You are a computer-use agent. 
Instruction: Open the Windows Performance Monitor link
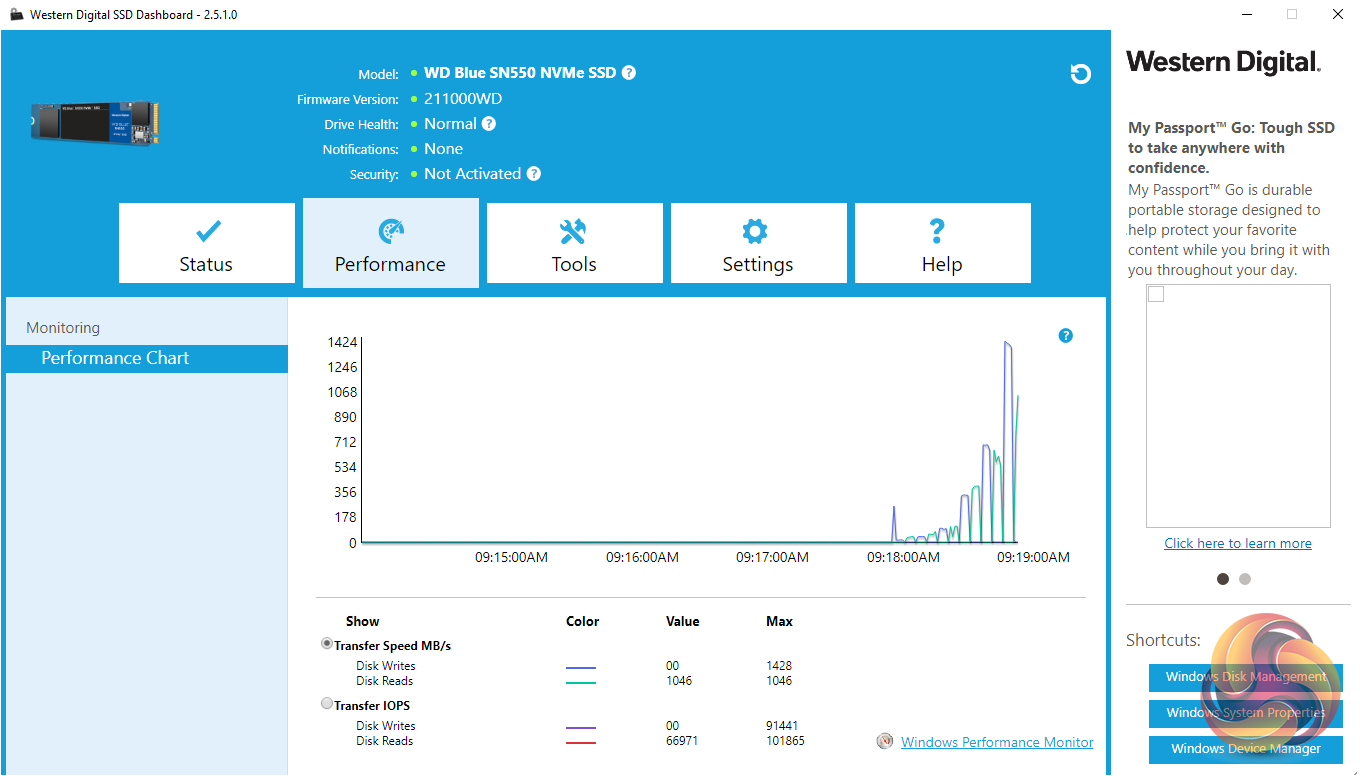pyautogui.click(x=996, y=742)
